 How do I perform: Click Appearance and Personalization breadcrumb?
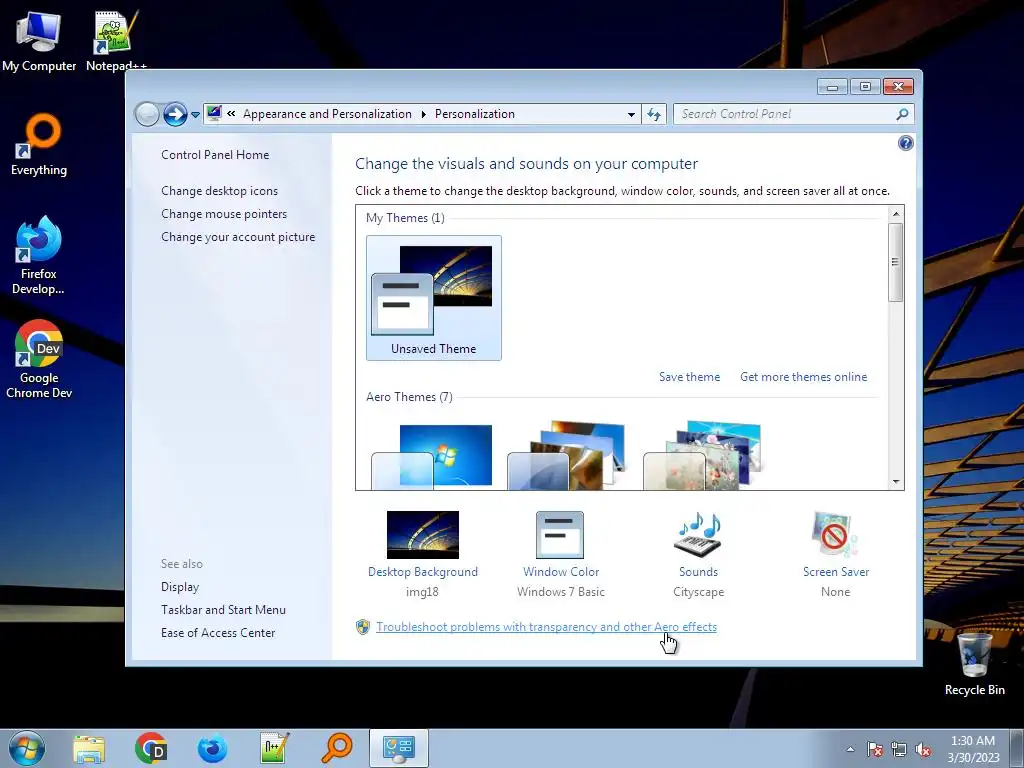(327, 114)
